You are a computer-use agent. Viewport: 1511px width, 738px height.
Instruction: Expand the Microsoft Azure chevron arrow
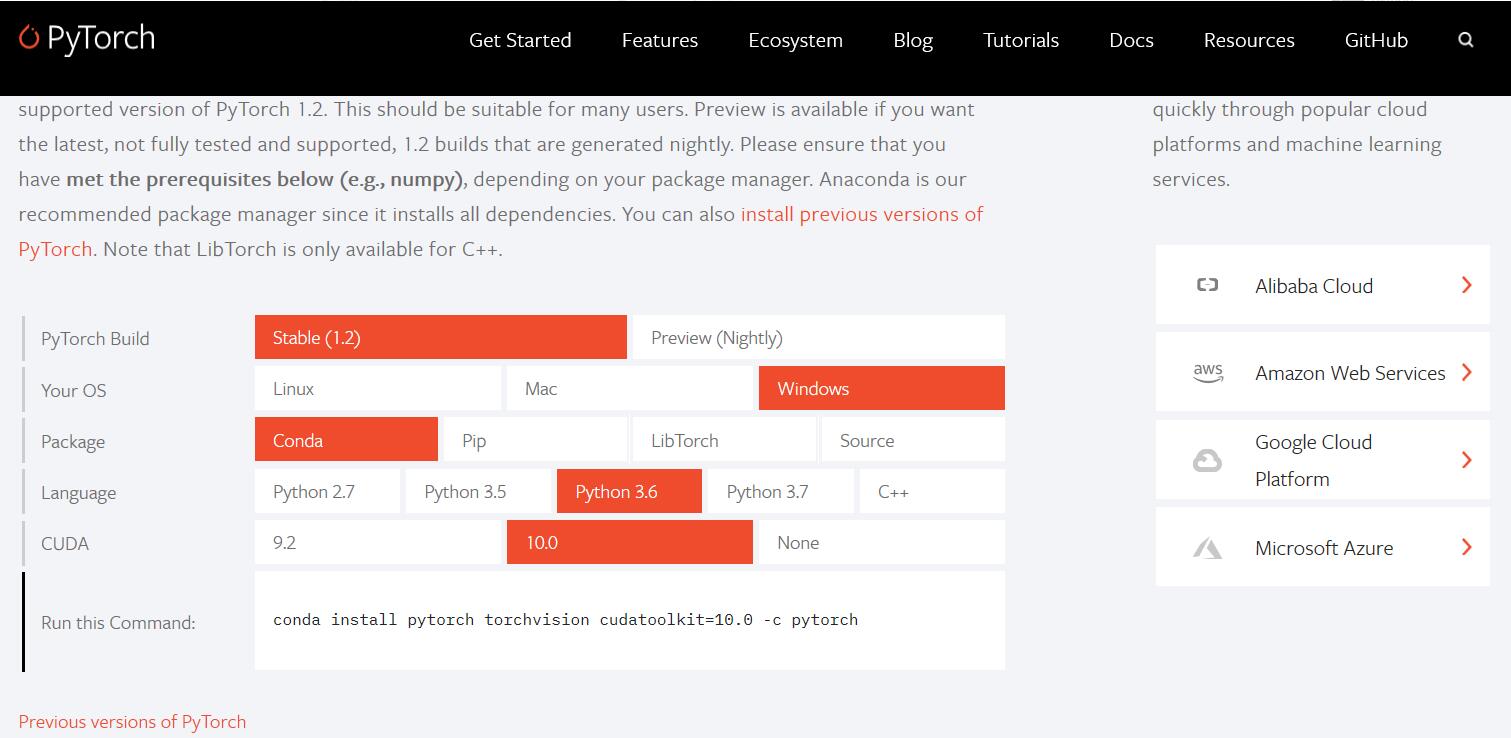[1466, 547]
